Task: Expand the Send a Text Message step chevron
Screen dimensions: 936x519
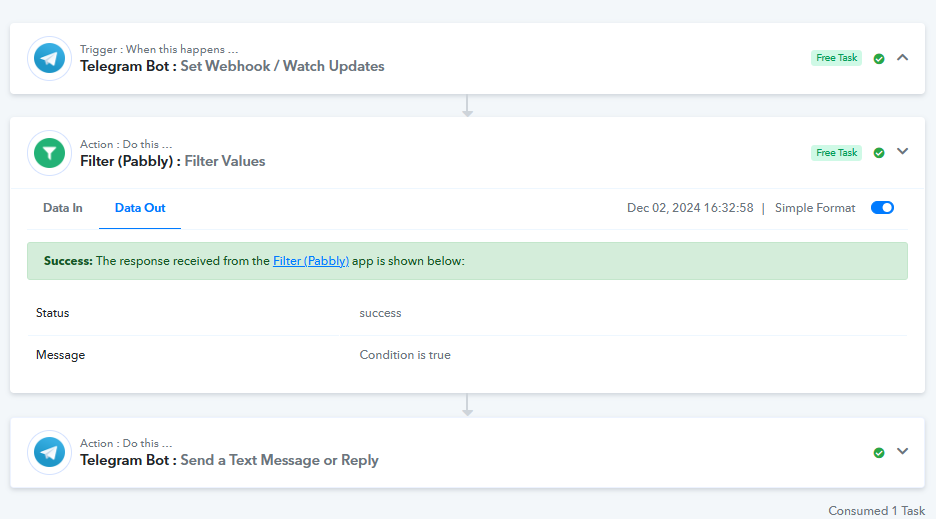Action: pos(903,452)
